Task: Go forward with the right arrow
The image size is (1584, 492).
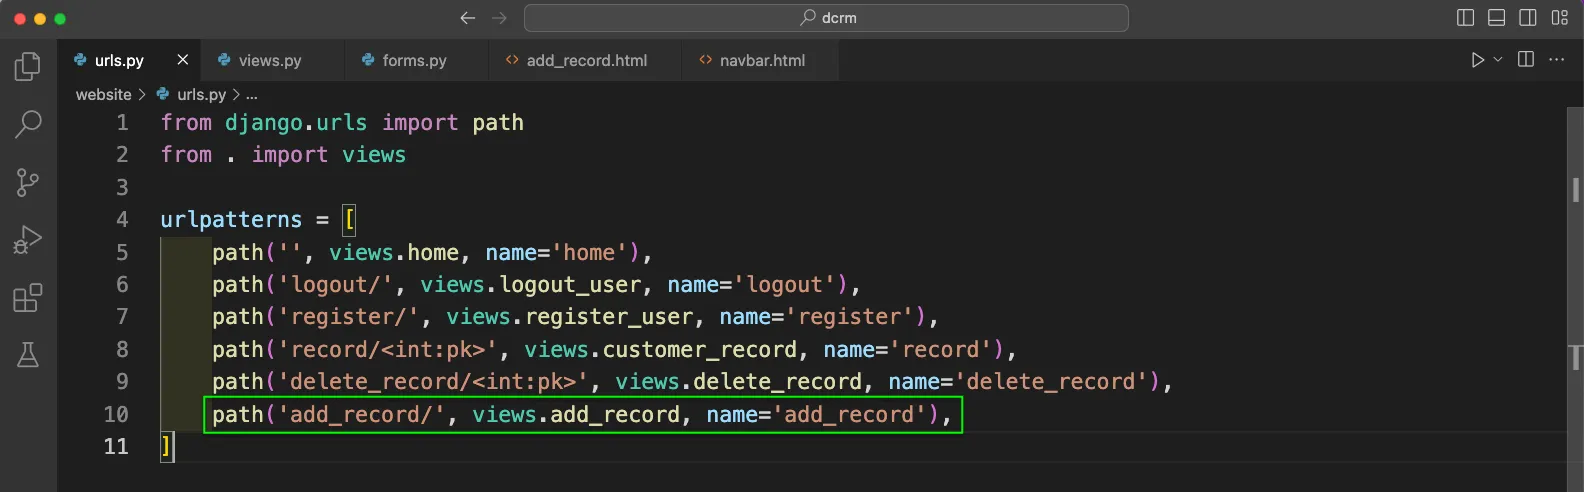Action: [x=500, y=18]
